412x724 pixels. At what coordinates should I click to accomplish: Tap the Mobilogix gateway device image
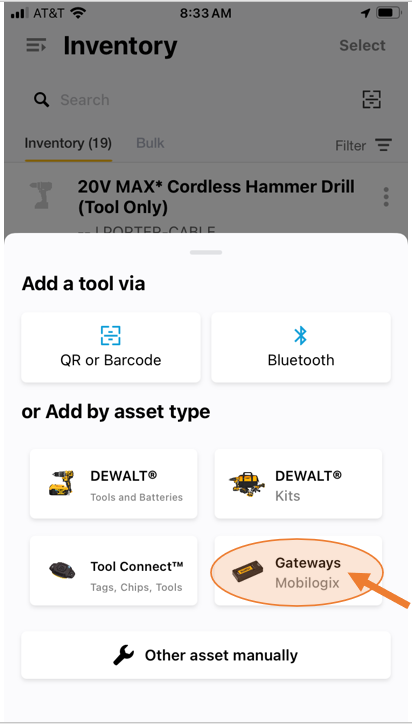click(248, 573)
